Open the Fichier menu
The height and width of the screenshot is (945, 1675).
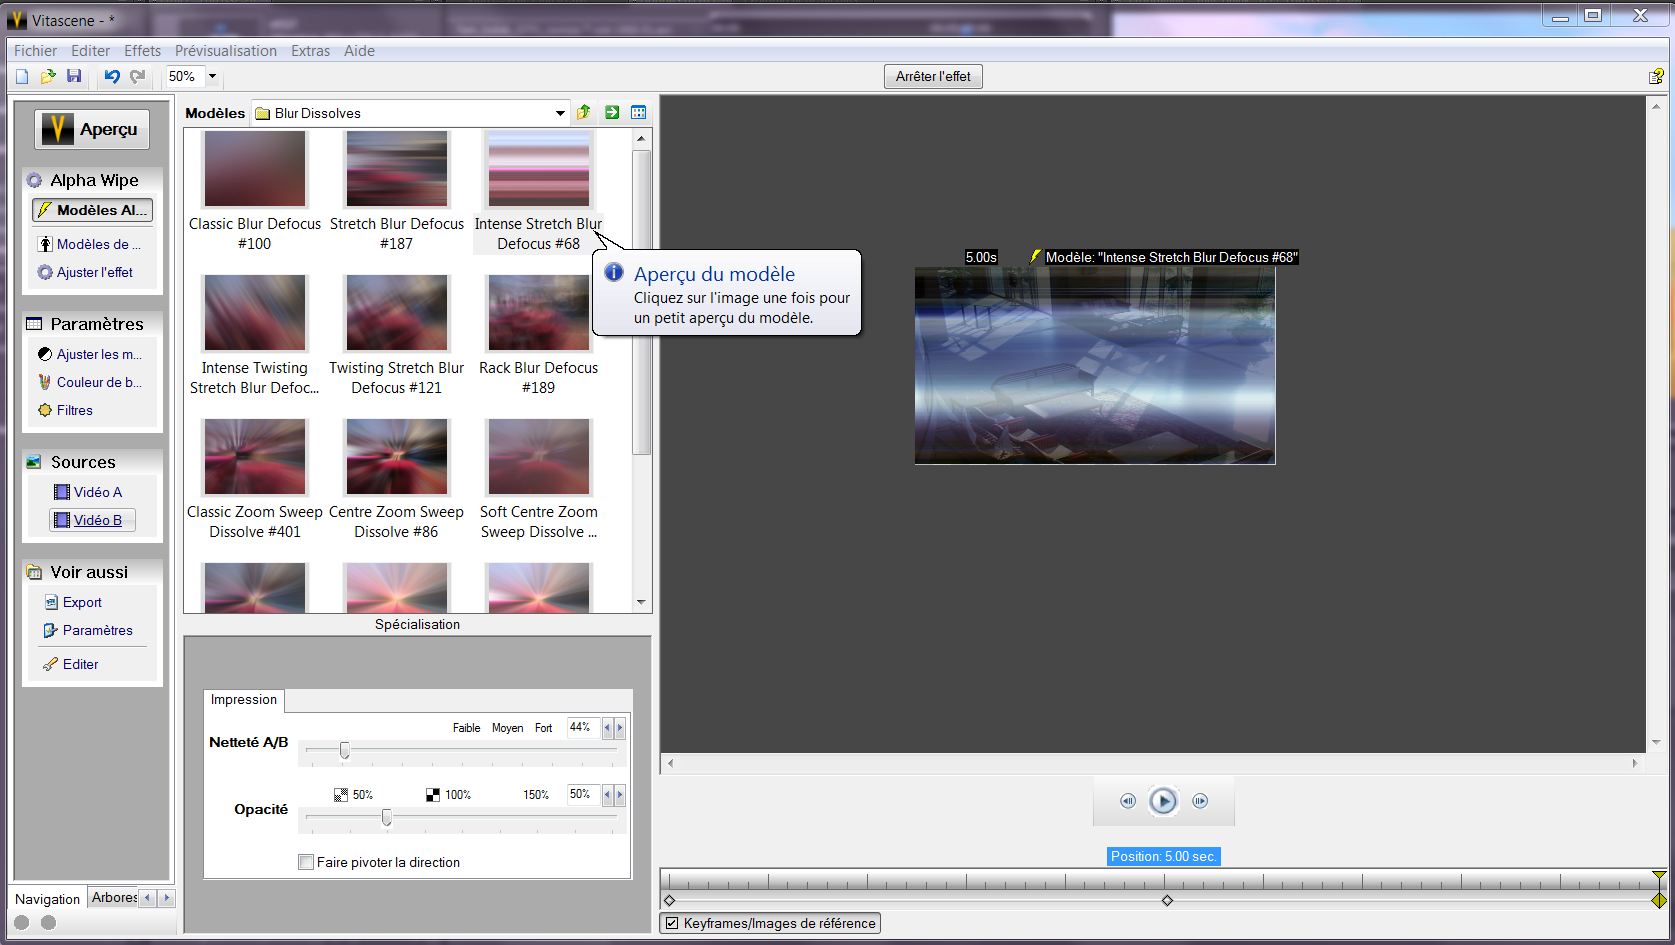click(x=35, y=50)
